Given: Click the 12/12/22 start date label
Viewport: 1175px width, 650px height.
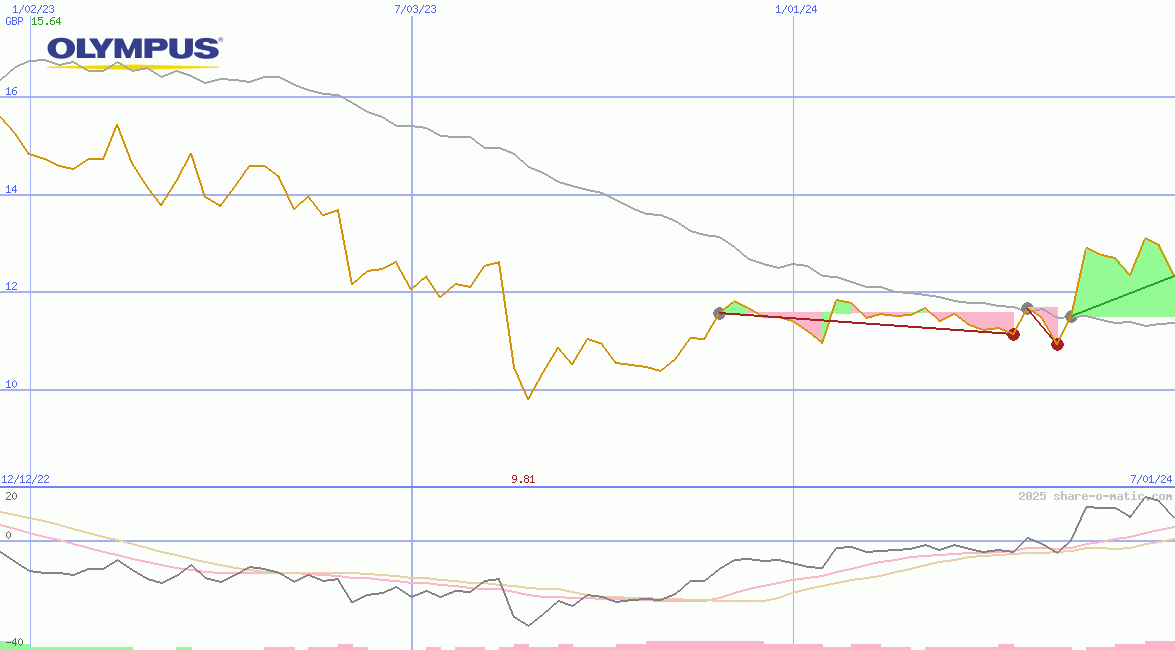Looking at the screenshot, I should [x=26, y=479].
